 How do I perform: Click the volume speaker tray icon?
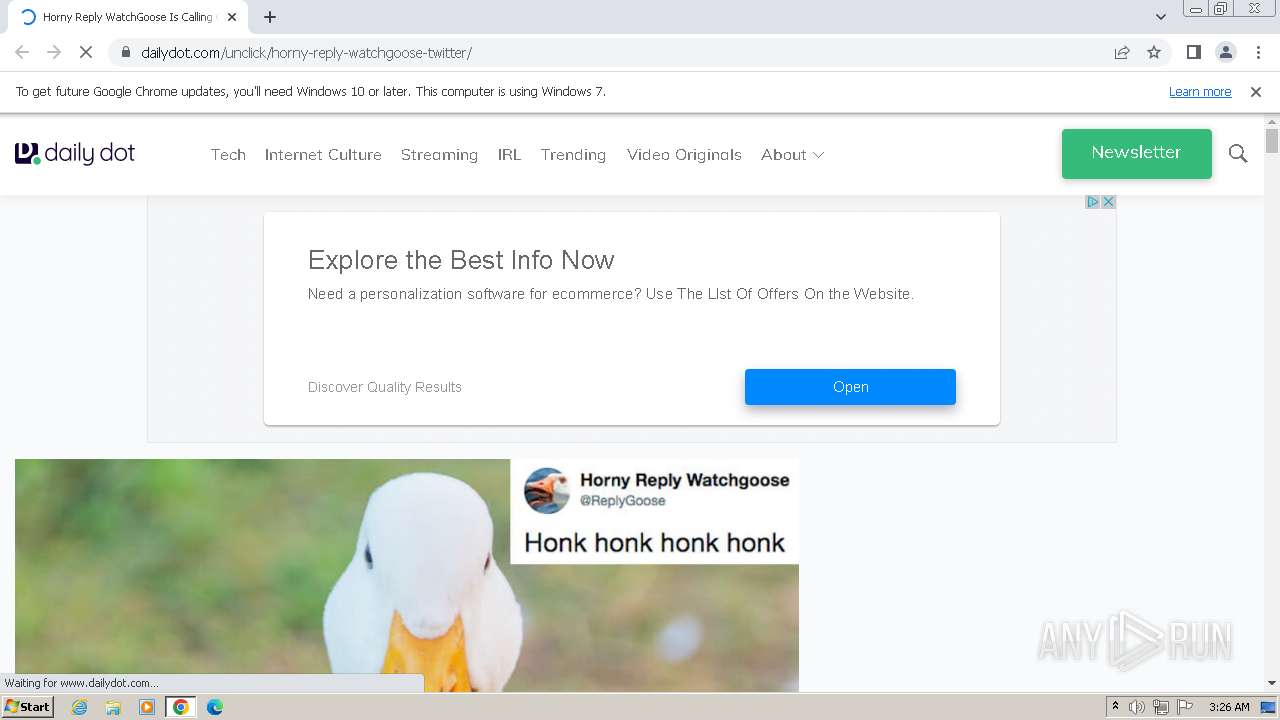[1137, 707]
